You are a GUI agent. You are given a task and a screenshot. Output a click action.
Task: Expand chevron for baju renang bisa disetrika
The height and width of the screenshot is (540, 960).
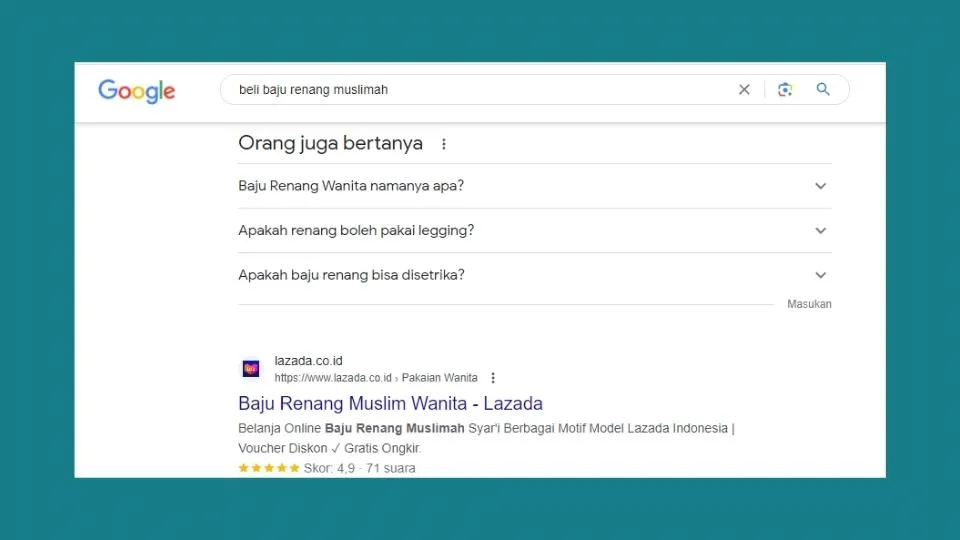tap(820, 275)
